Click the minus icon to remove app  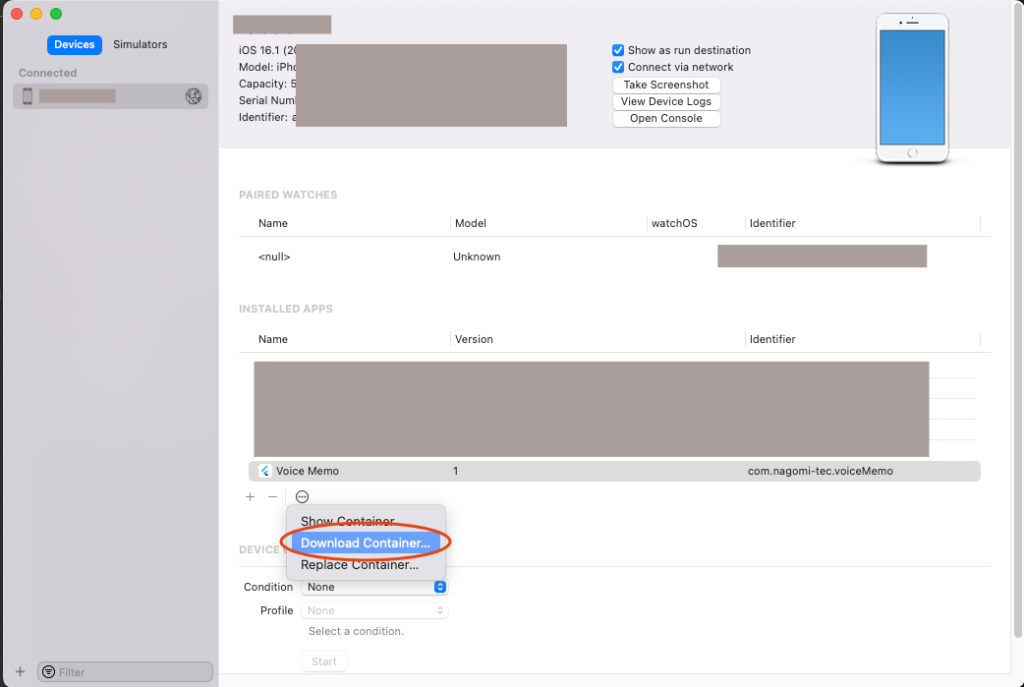[272, 497]
